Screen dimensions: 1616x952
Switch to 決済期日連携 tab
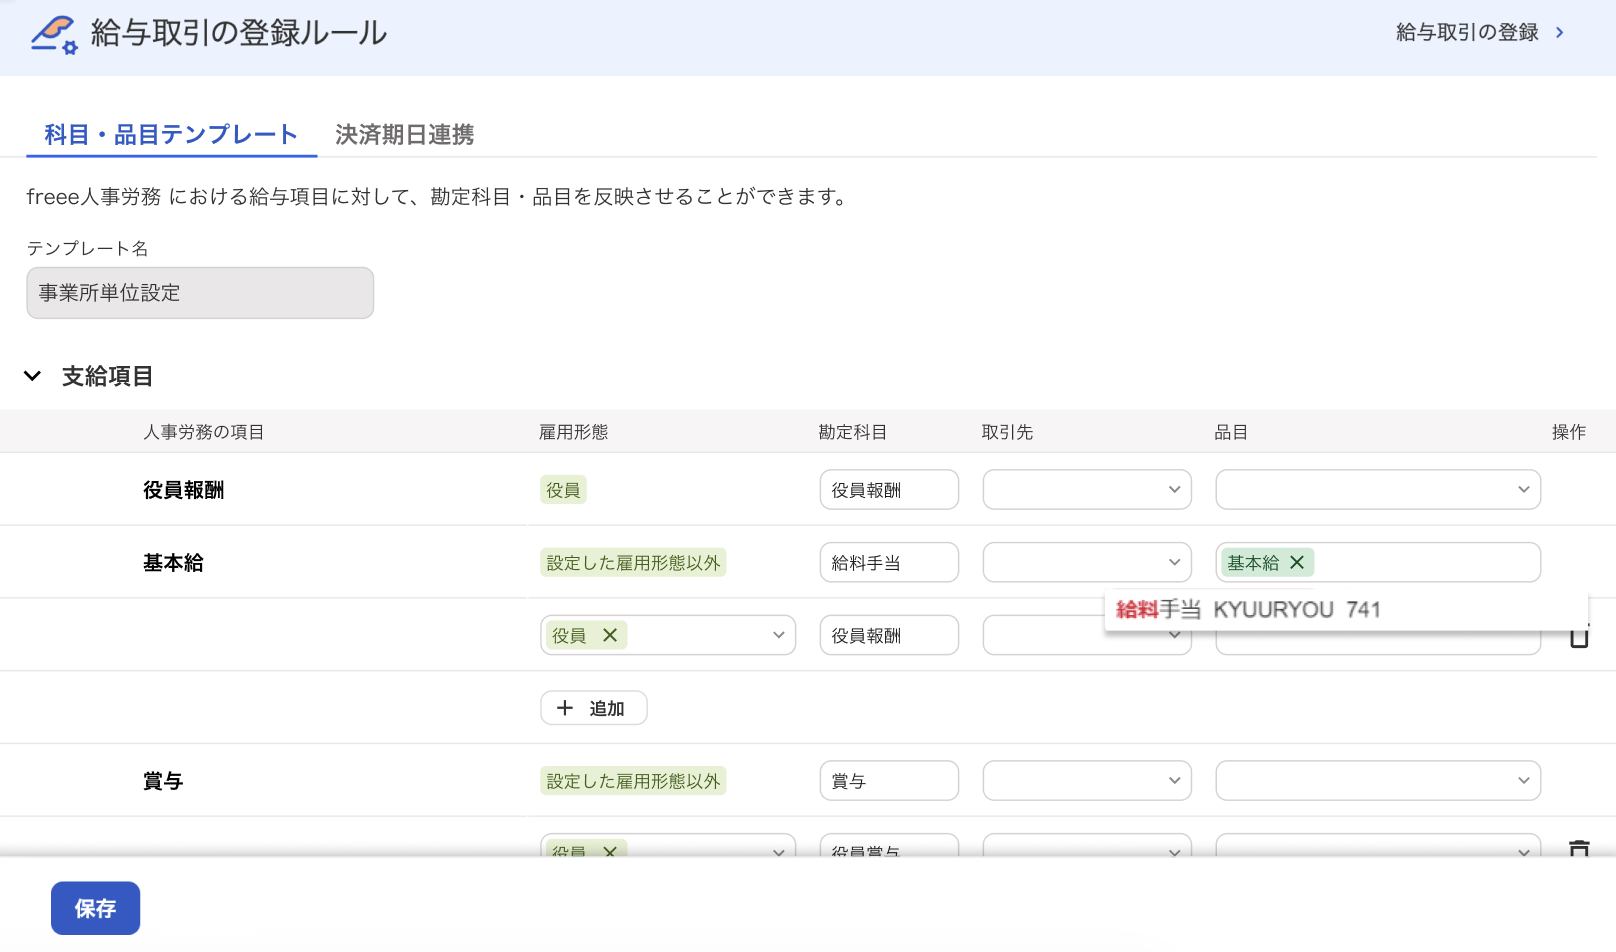[x=404, y=135]
